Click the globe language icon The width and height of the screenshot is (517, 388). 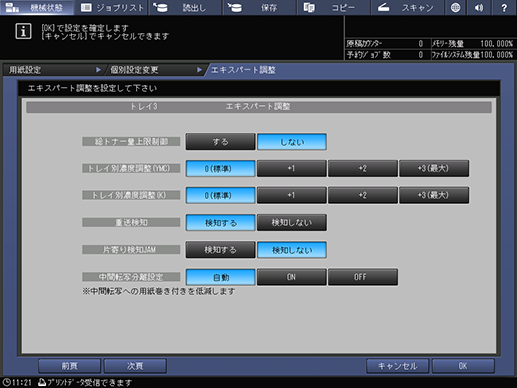pyautogui.click(x=455, y=7)
